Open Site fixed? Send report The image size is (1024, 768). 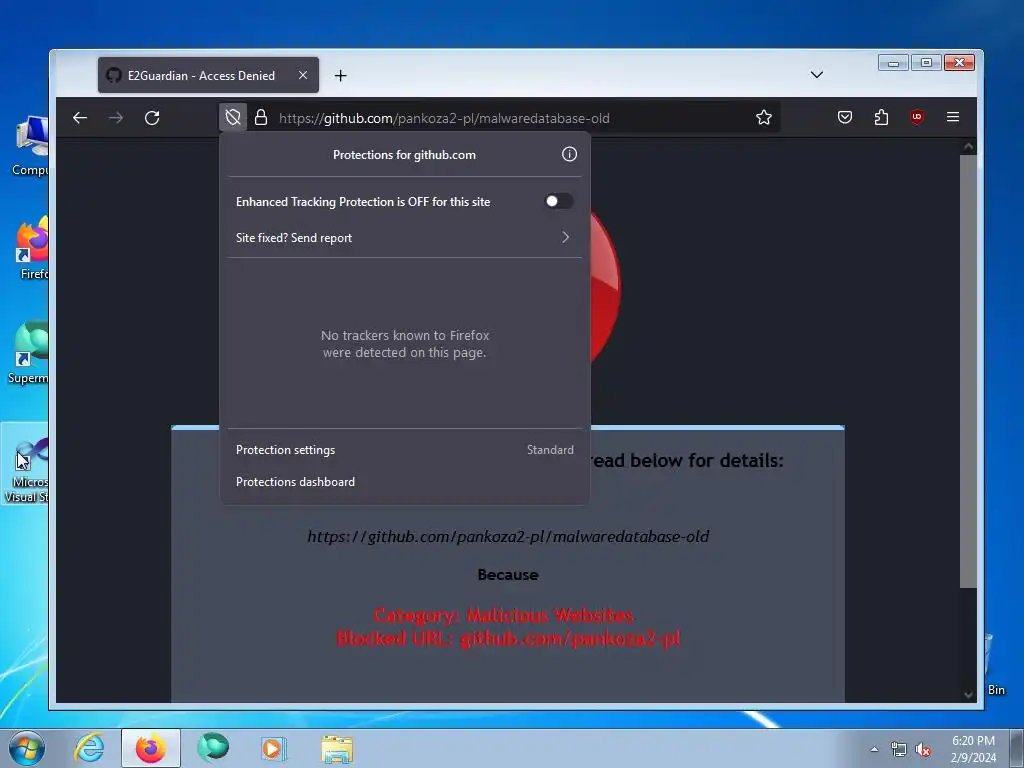404,238
